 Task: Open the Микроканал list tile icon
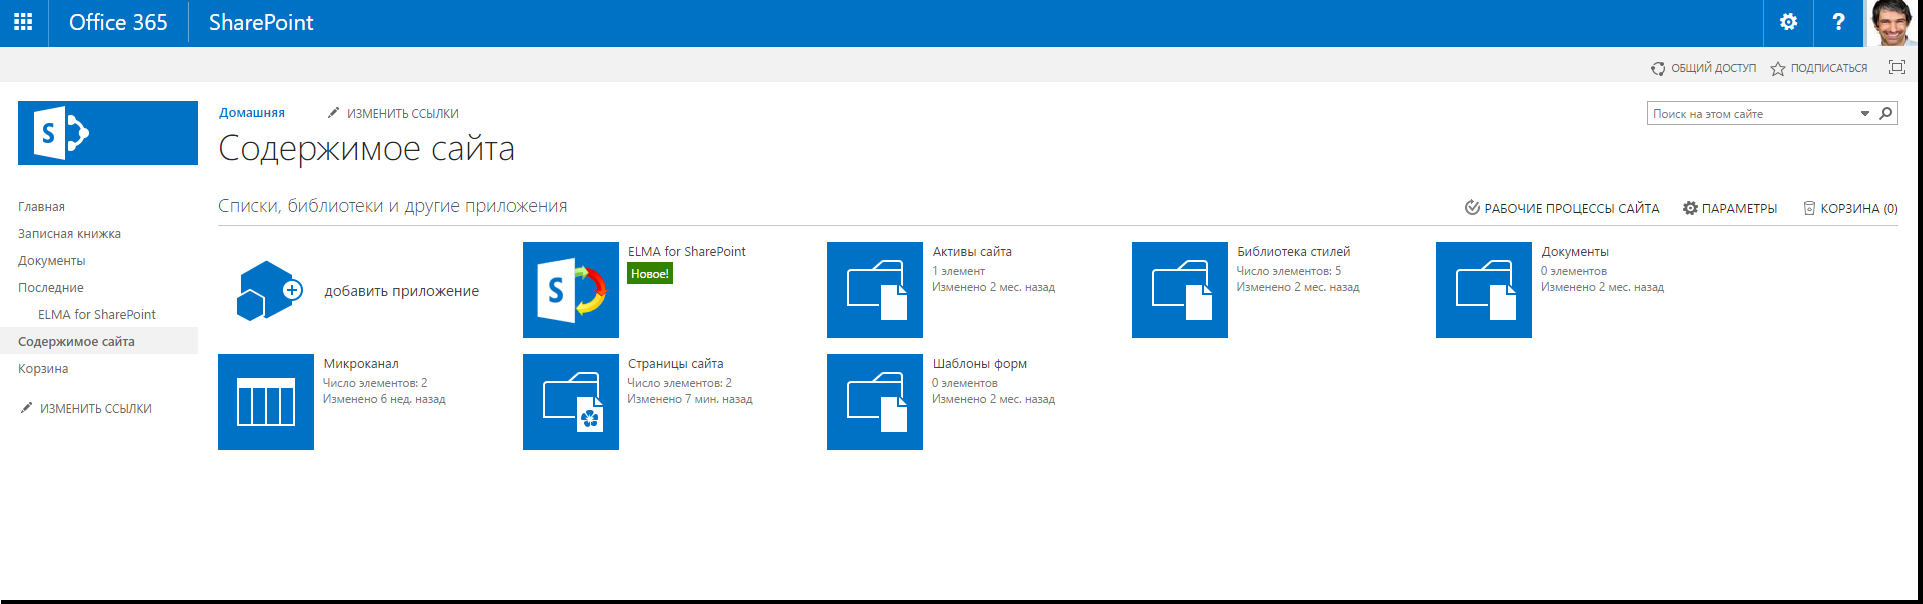266,402
